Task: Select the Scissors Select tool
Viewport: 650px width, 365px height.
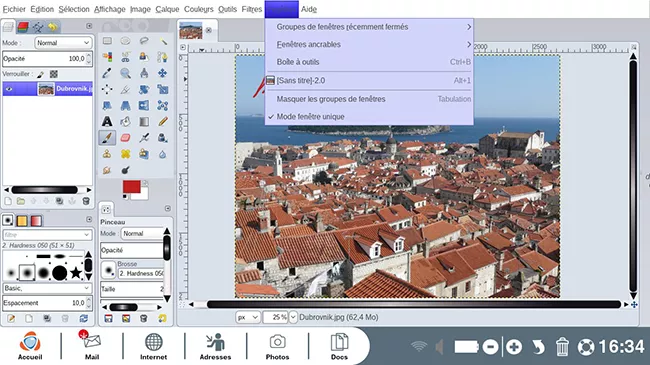Action: [125, 57]
